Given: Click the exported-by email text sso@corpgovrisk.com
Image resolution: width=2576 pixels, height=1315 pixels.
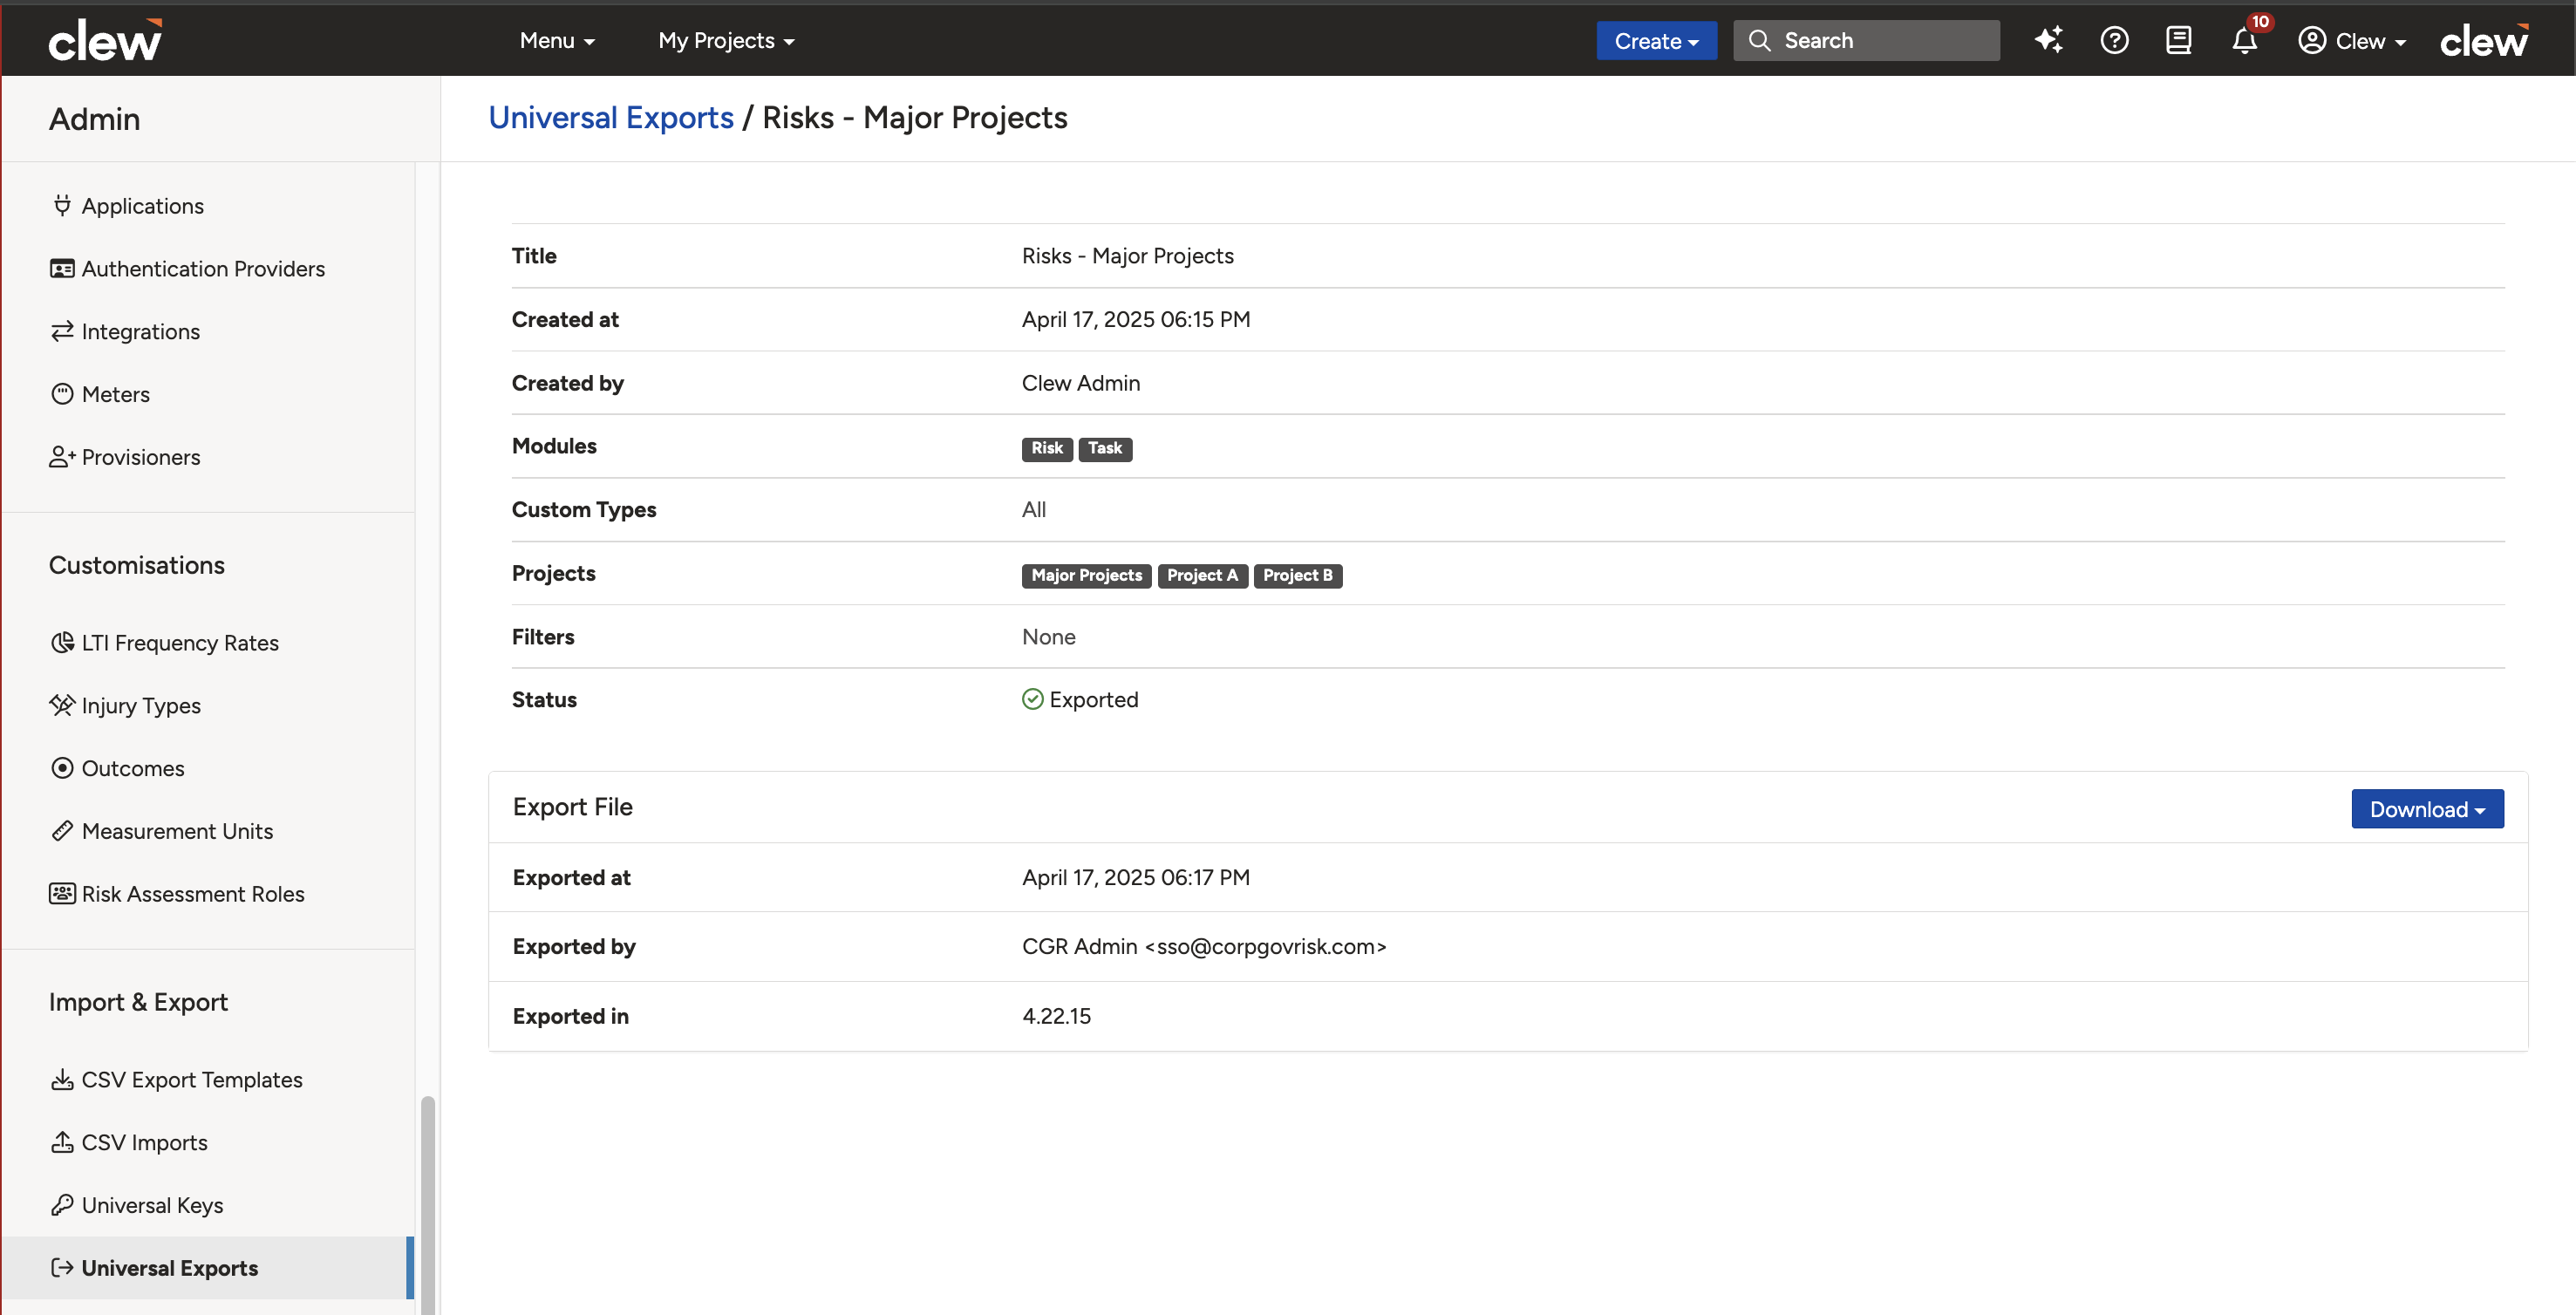Looking at the screenshot, I should click(1265, 946).
